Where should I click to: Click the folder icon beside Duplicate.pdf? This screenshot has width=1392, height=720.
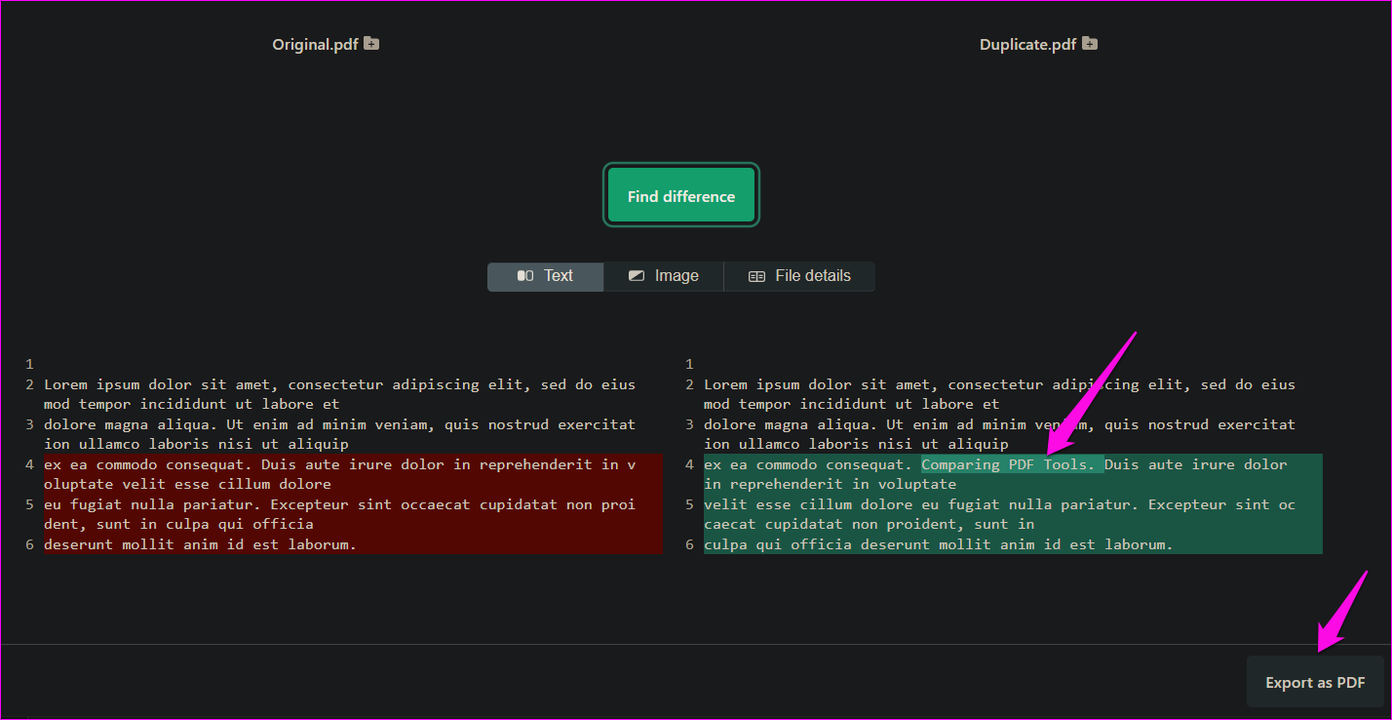coord(1090,44)
